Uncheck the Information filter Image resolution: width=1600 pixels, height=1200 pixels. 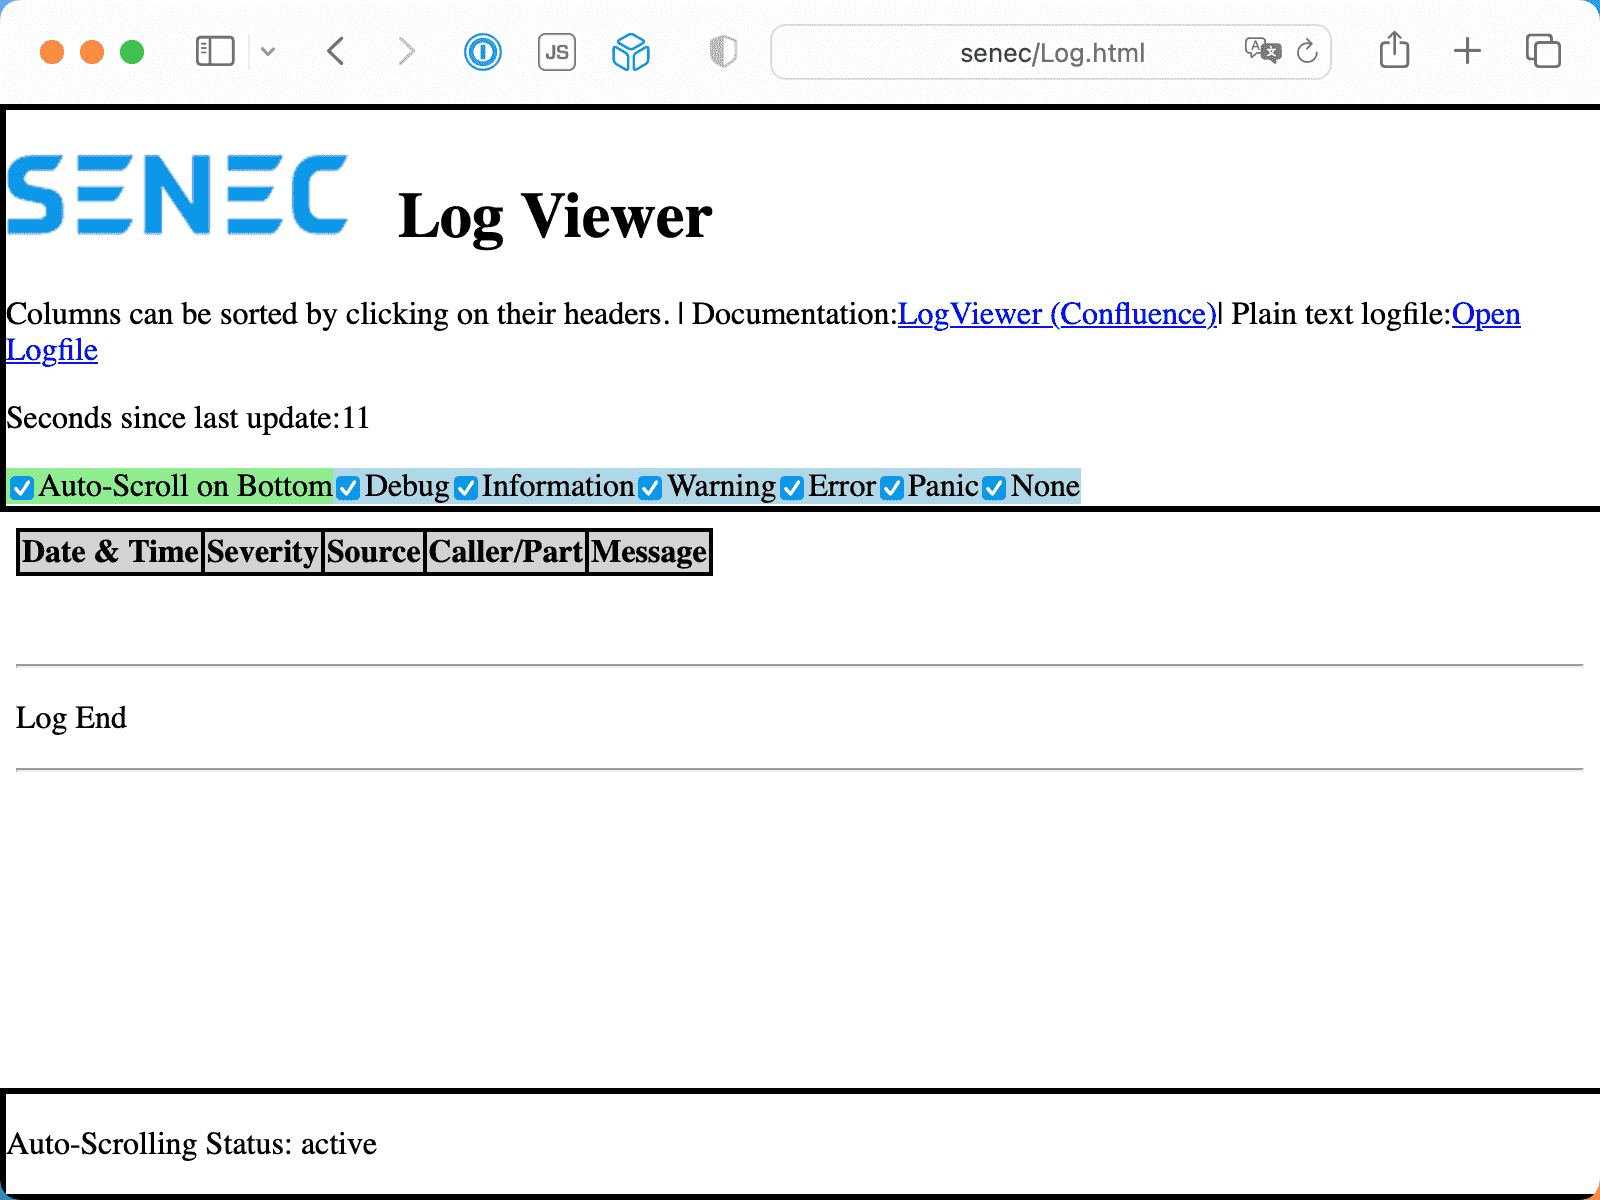coord(464,487)
